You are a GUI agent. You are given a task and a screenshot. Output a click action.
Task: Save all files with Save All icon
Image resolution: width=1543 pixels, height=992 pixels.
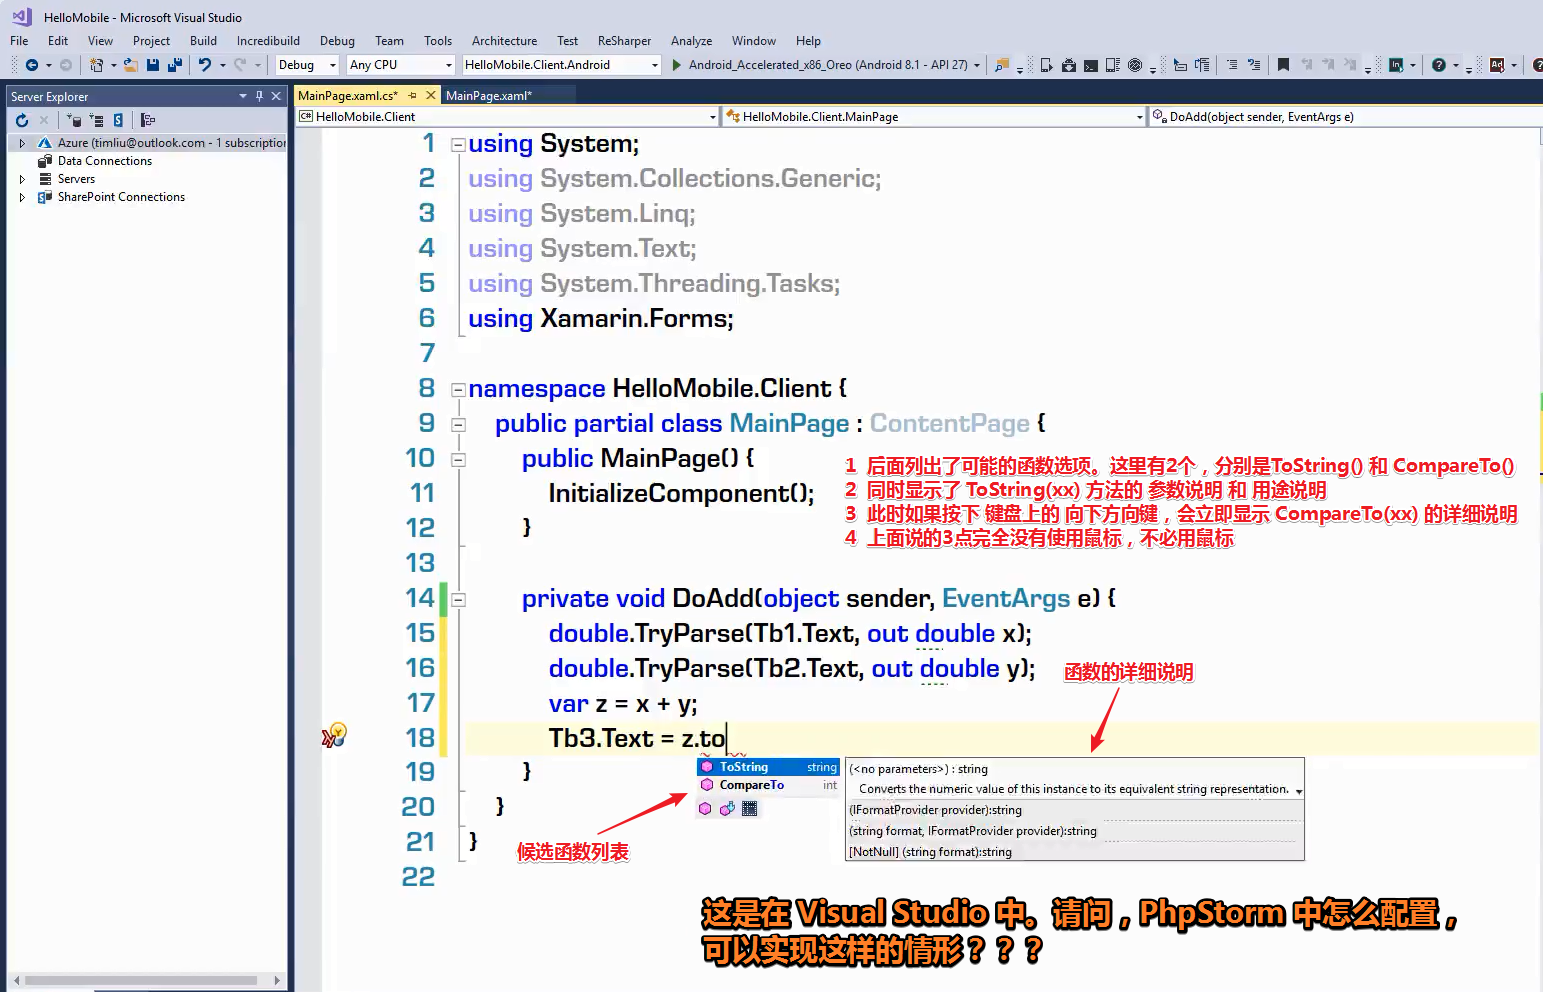(x=176, y=64)
